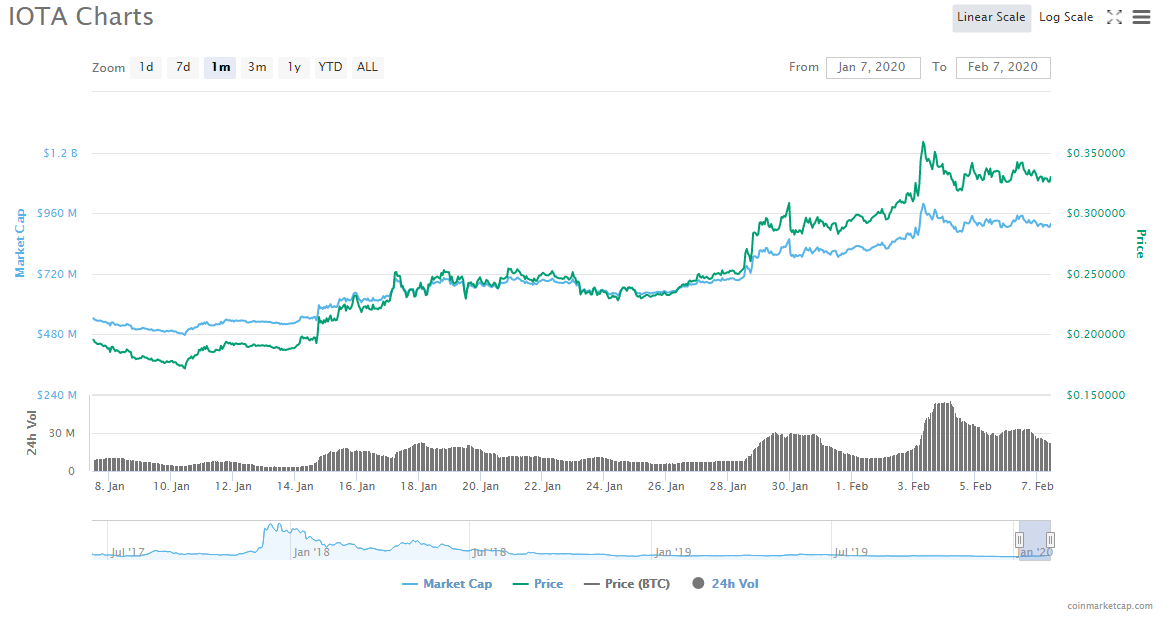Viewport: 1166px width, 619px height.
Task: Click the 30 M volume axis label
Action: 62,433
